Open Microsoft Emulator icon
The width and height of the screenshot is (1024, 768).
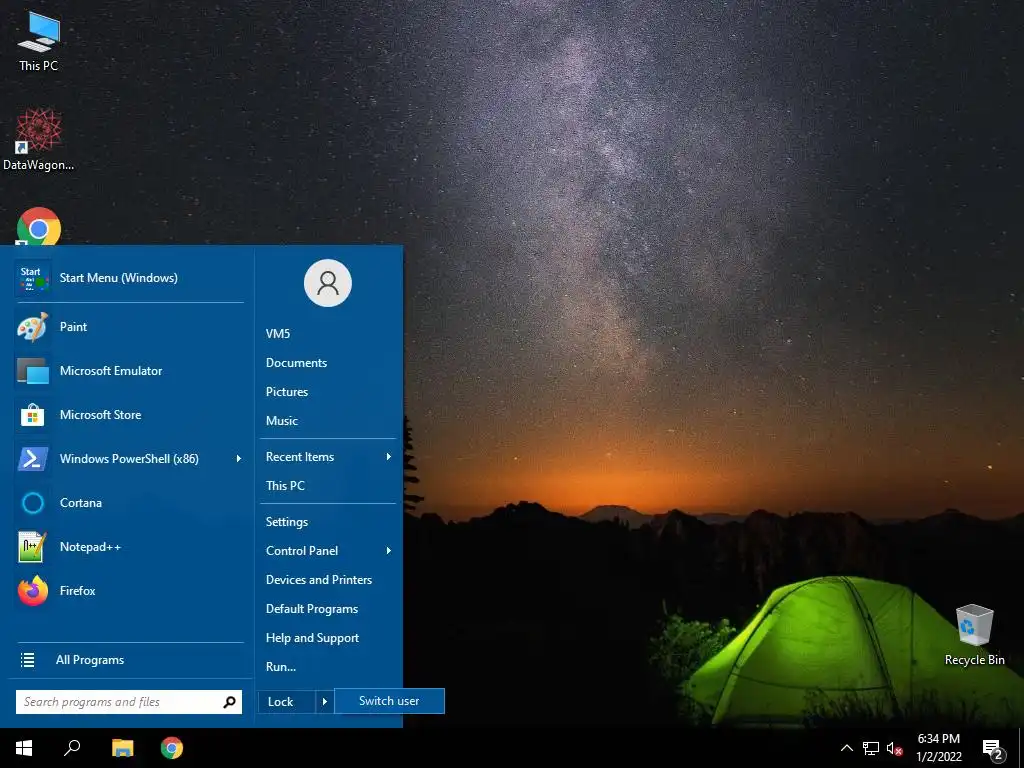coord(33,371)
